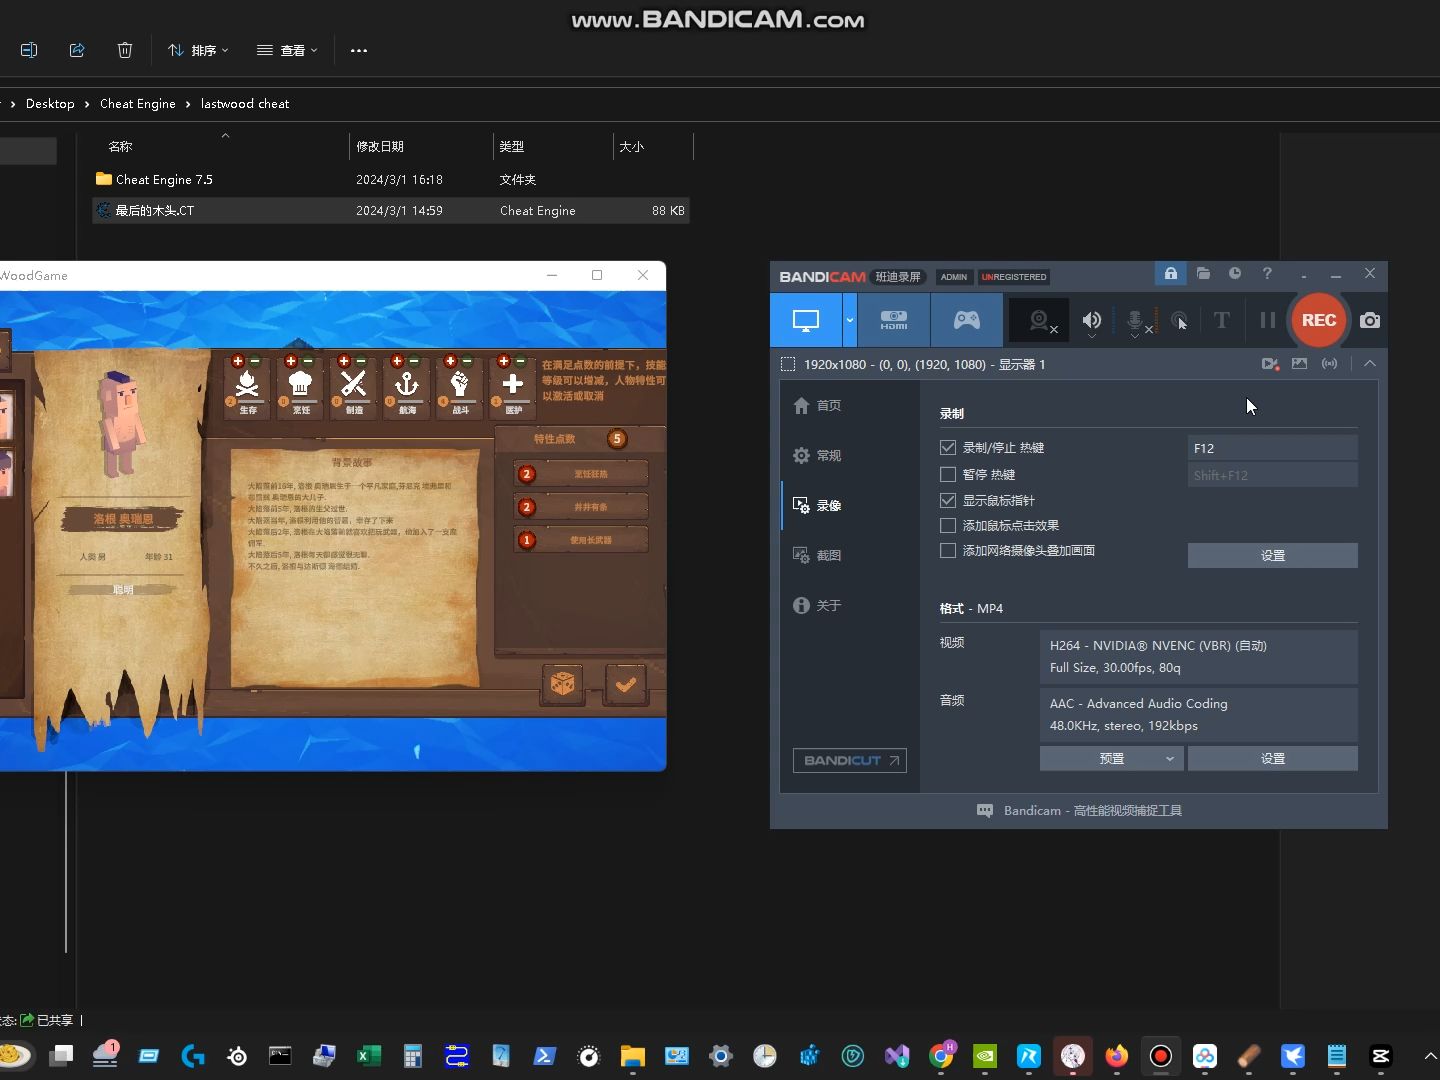1440x1080 pixels.
Task: Increase the 生存 skill with plus
Action: tap(238, 361)
